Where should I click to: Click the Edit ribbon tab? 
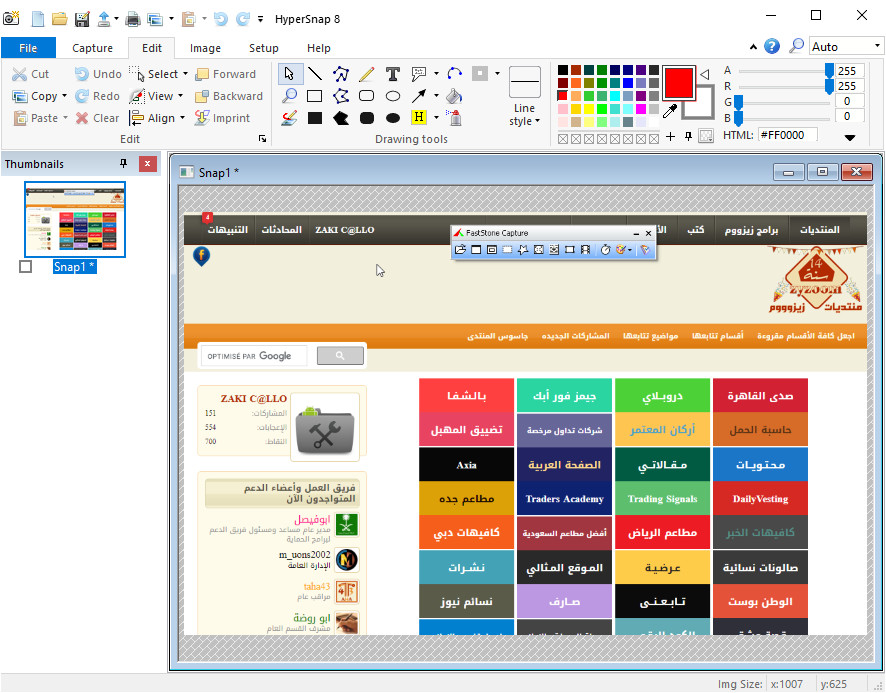pos(151,48)
